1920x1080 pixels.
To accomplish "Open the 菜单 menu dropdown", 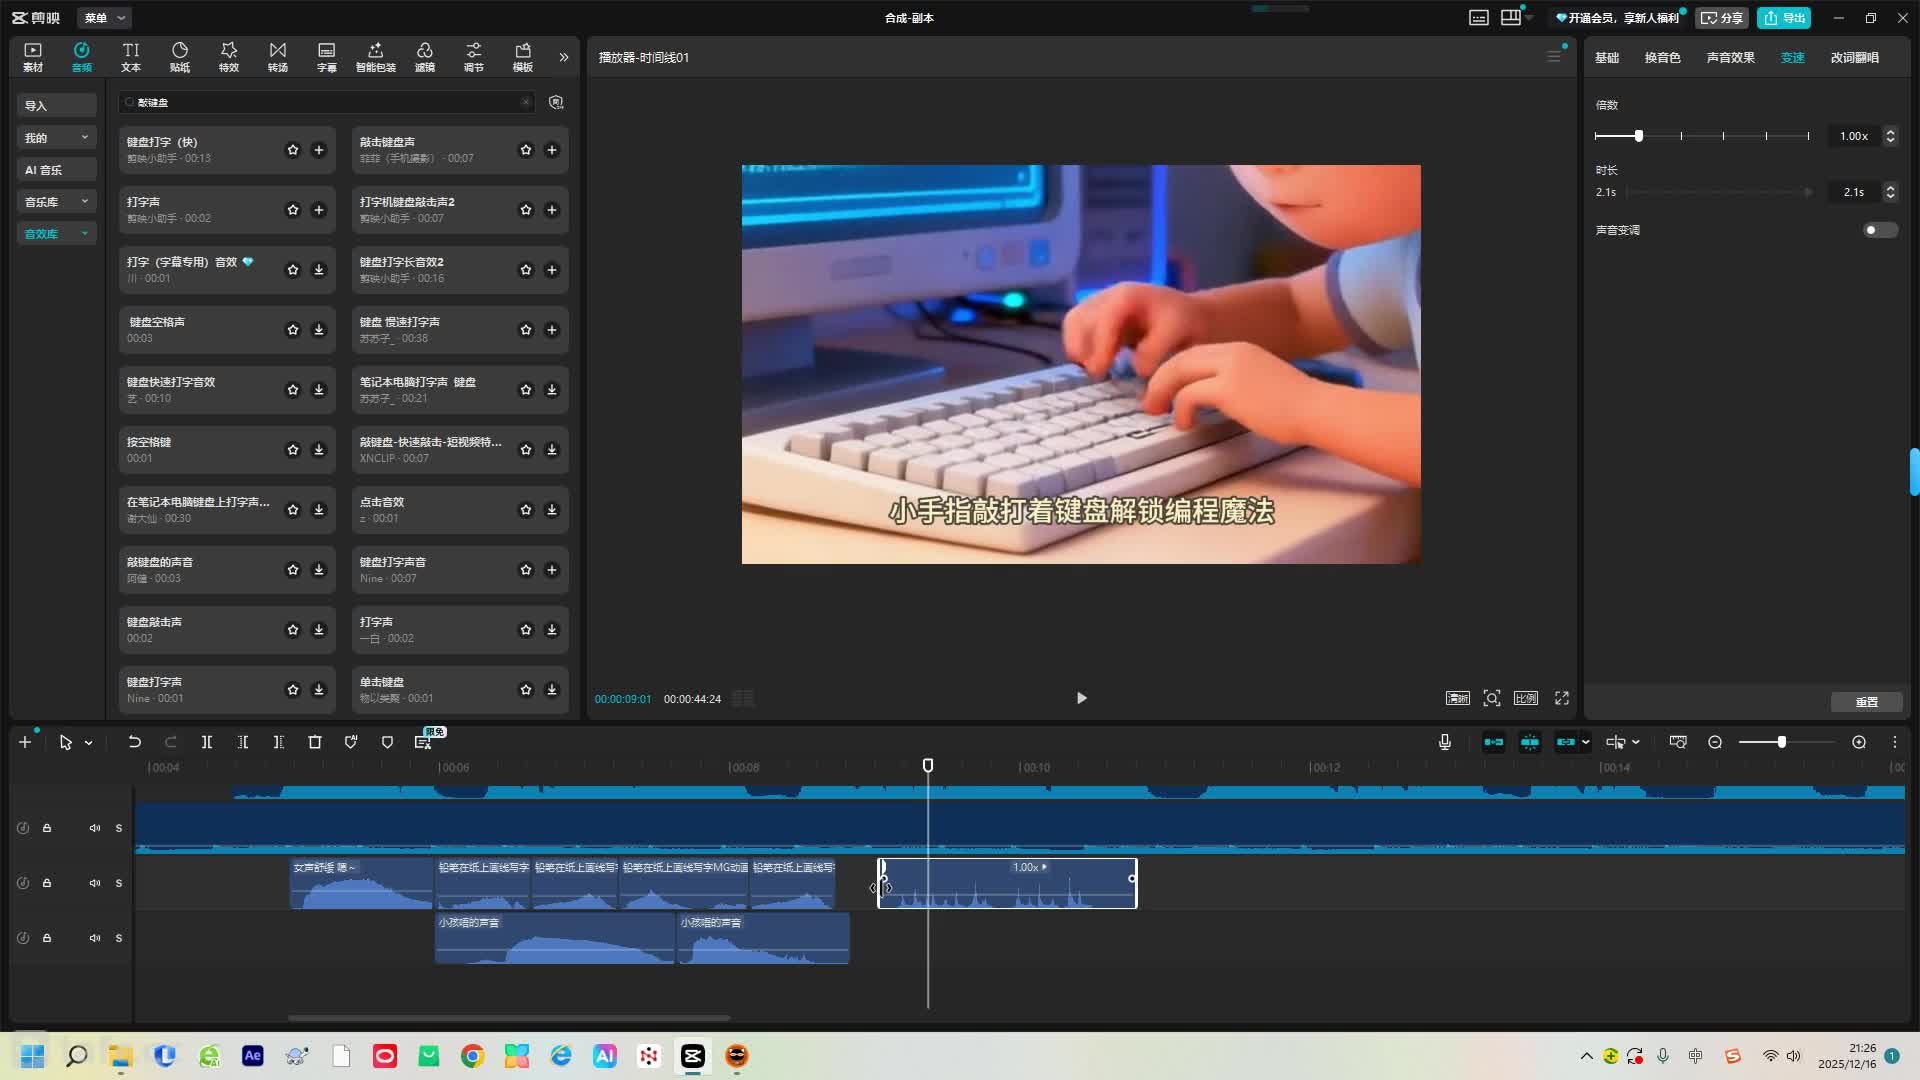I will [104, 18].
